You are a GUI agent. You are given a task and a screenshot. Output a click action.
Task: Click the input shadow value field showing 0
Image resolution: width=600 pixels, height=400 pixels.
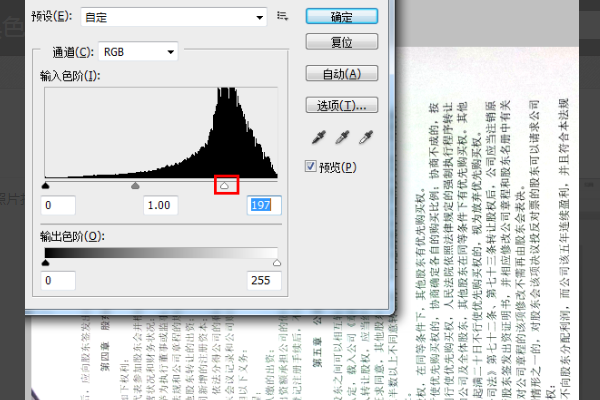tap(59, 205)
